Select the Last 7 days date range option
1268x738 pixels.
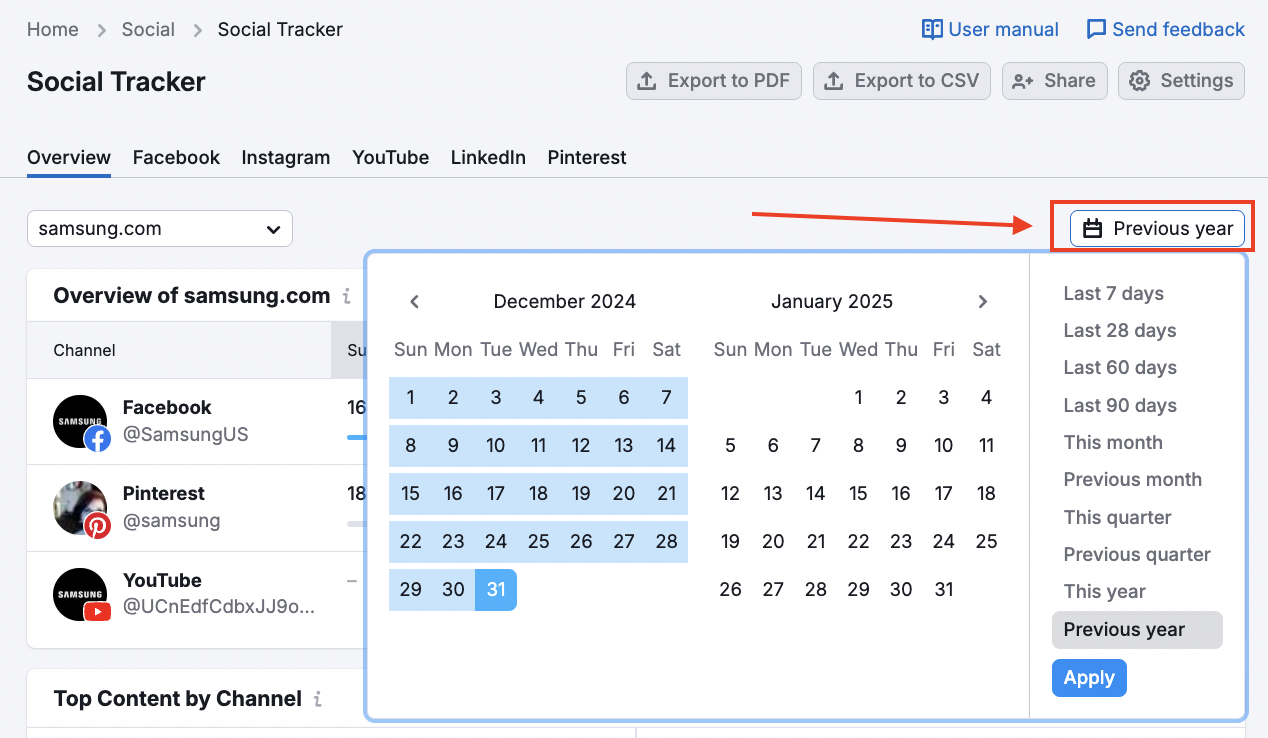point(1113,293)
